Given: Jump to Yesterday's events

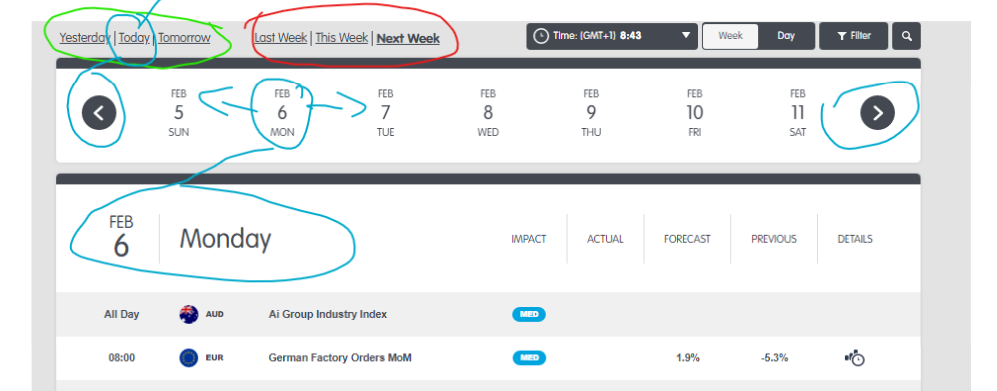Looking at the screenshot, I should pyautogui.click(x=85, y=38).
